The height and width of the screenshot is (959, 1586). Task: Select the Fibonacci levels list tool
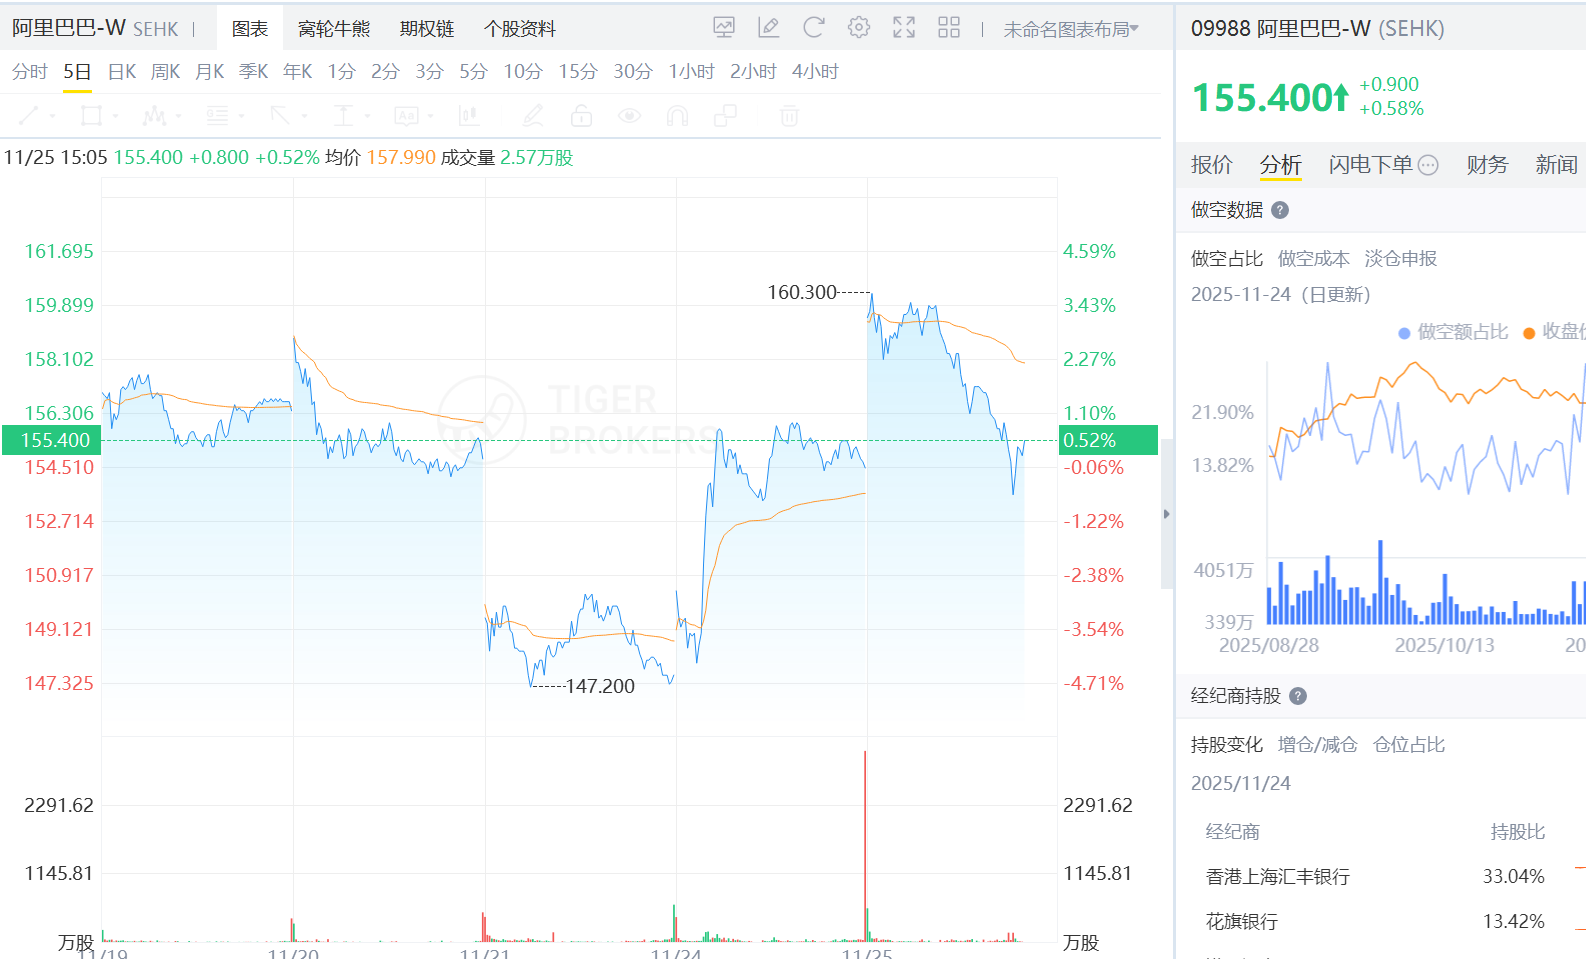click(217, 116)
